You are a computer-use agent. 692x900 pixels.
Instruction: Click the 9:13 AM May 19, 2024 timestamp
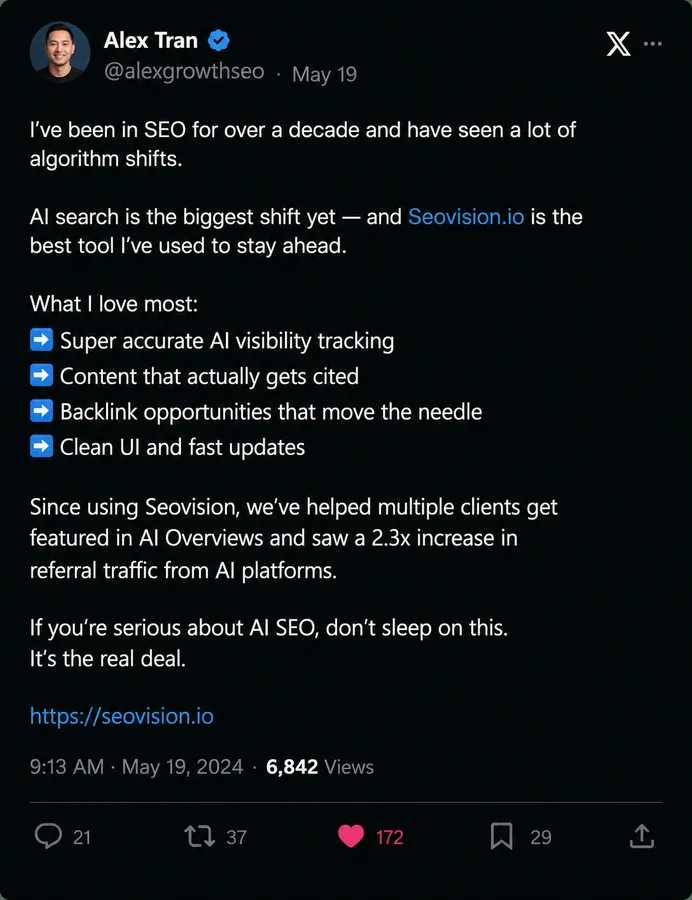tap(137, 767)
